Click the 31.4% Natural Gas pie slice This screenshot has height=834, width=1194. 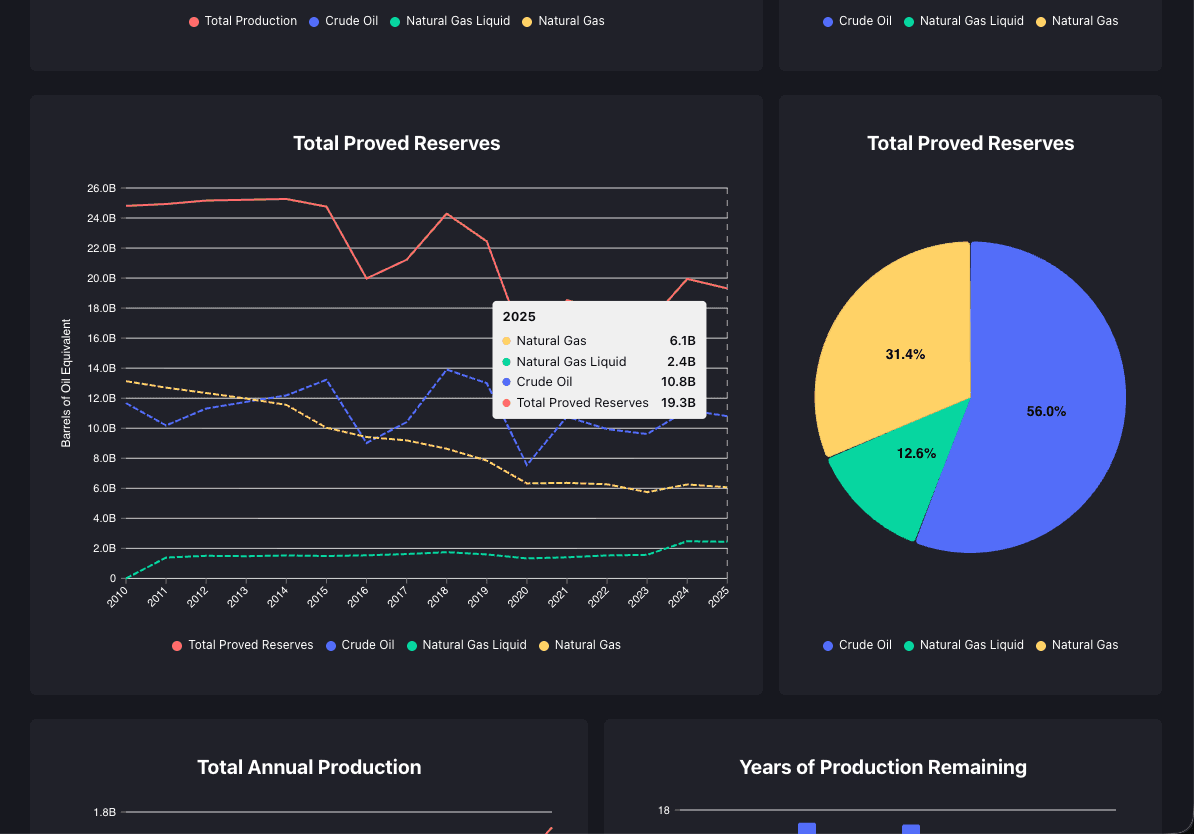tap(905, 354)
